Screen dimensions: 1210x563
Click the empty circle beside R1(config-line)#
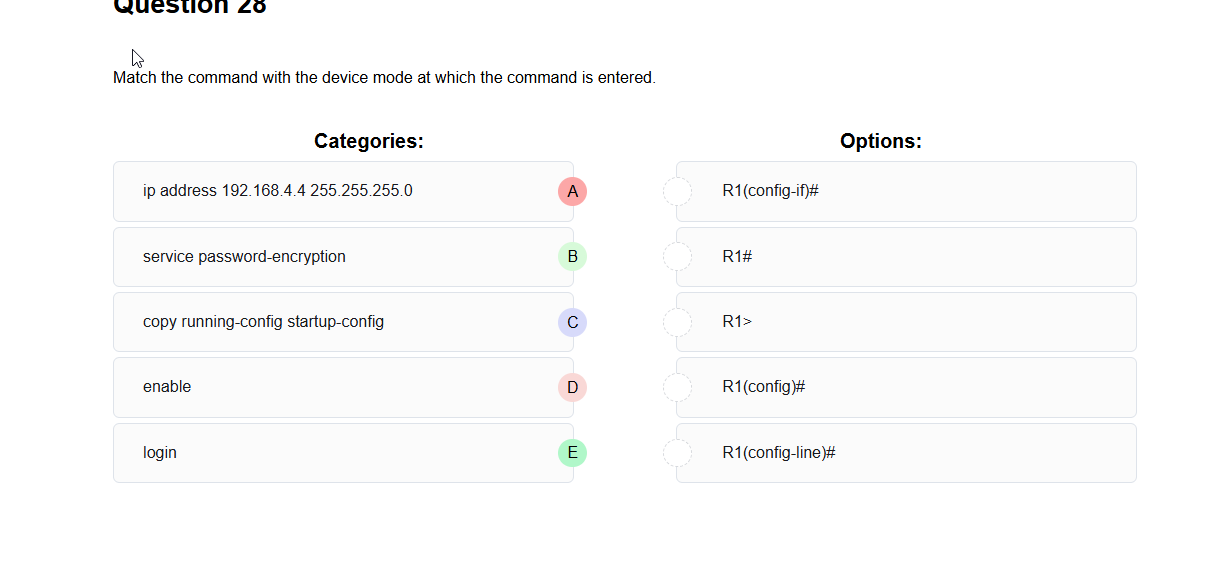[x=677, y=453]
